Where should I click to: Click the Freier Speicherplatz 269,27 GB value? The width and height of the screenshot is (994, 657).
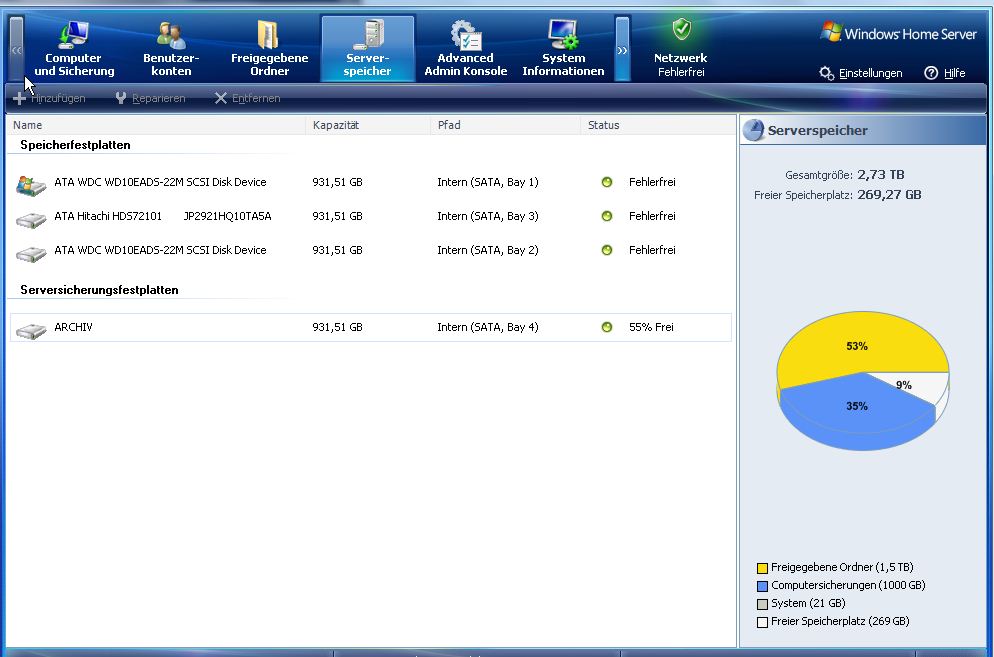889,195
